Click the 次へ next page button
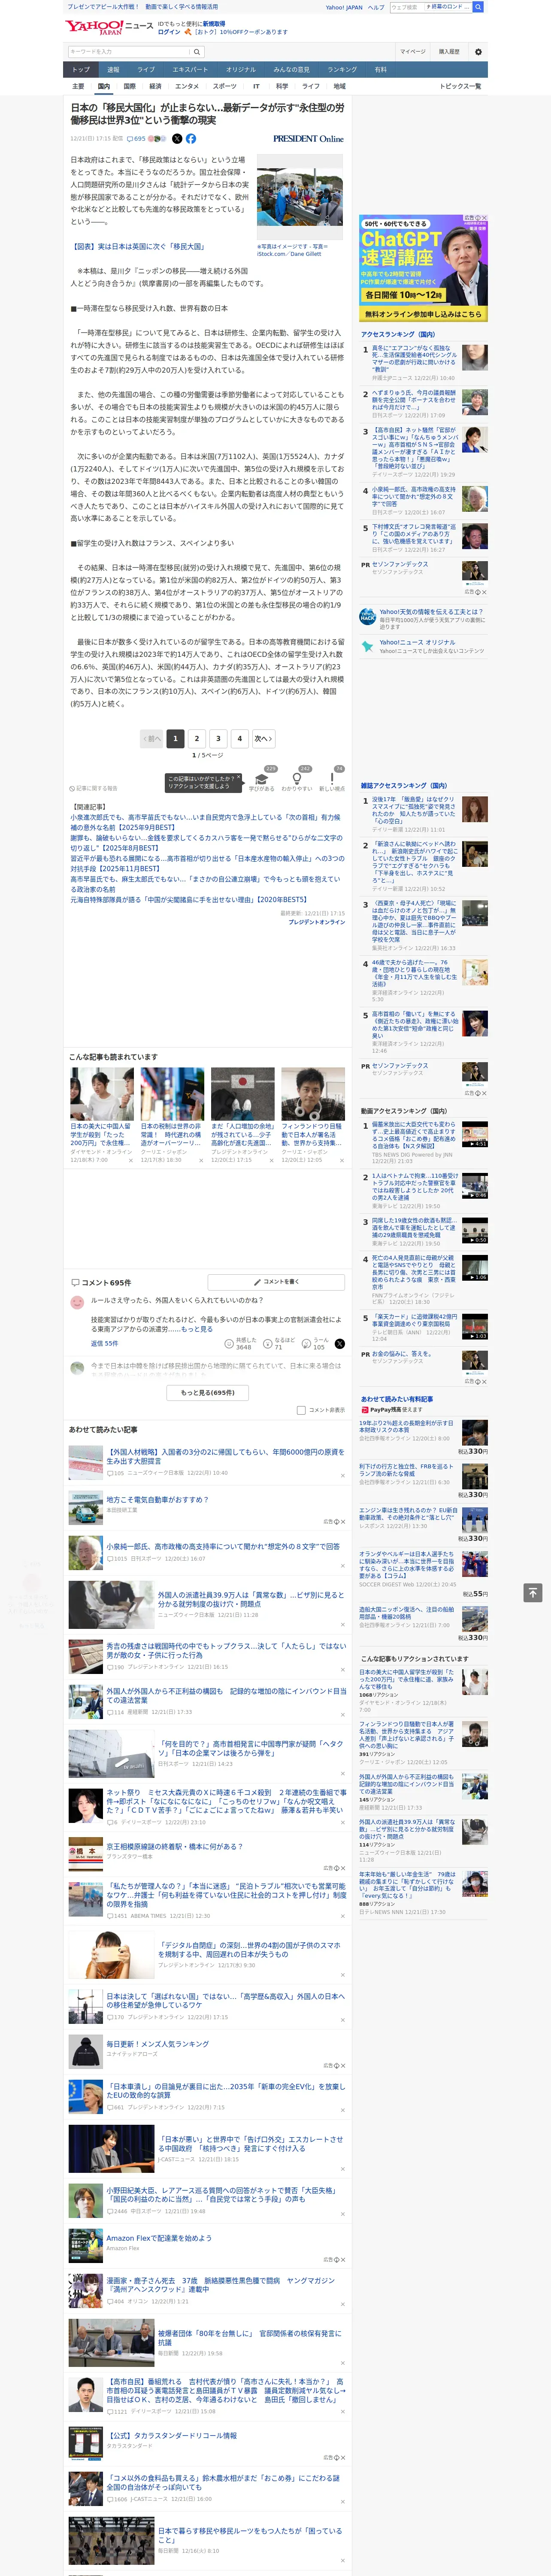The width and height of the screenshot is (551, 2576). [263, 738]
